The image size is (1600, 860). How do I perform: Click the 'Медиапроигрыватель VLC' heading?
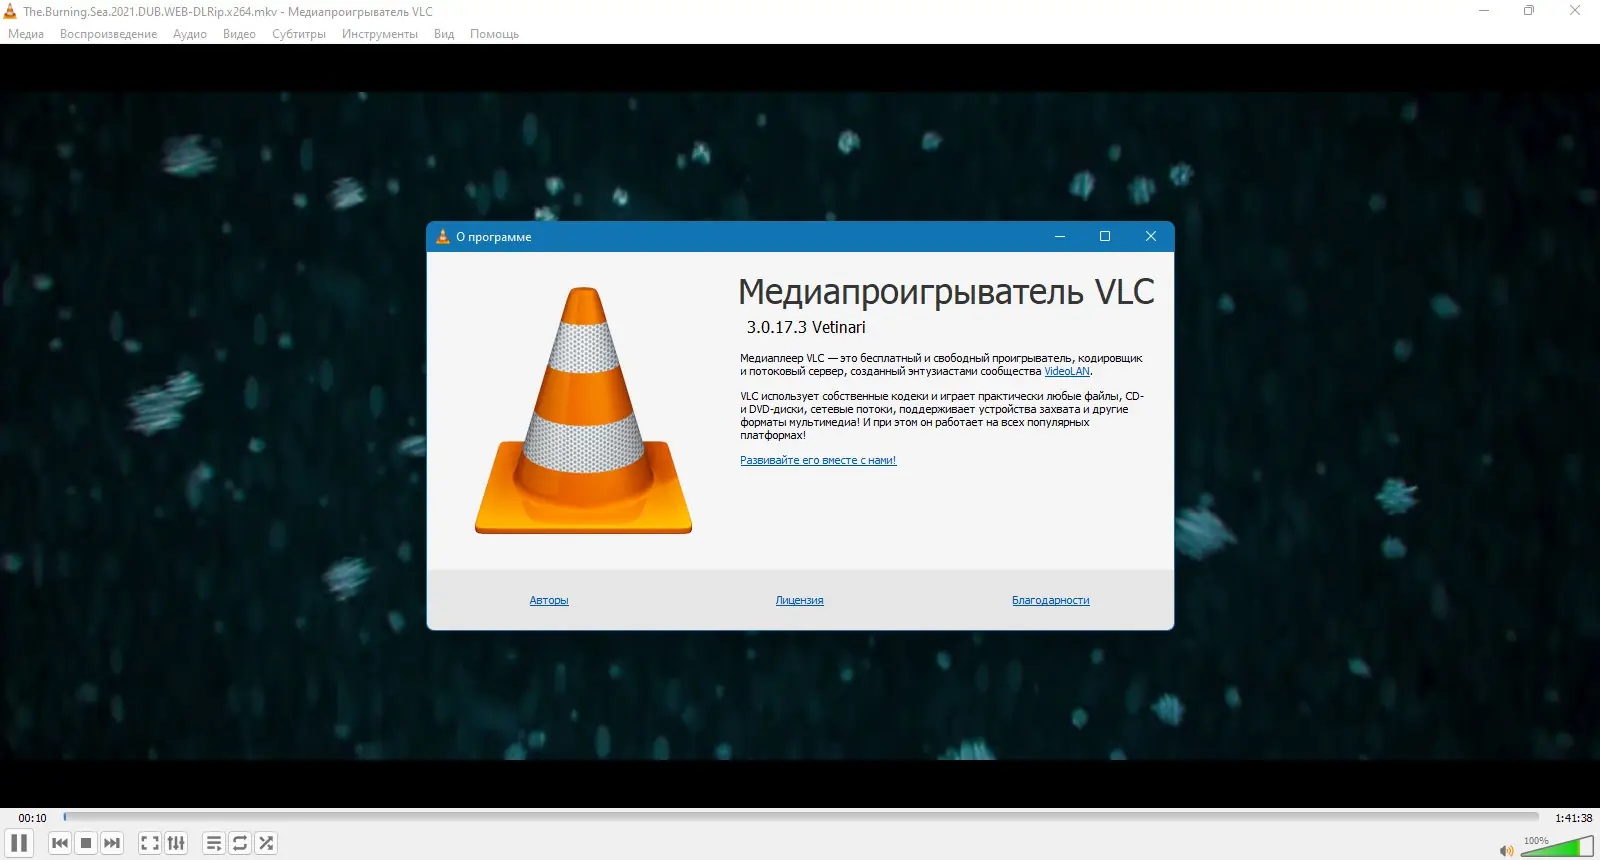coord(946,292)
